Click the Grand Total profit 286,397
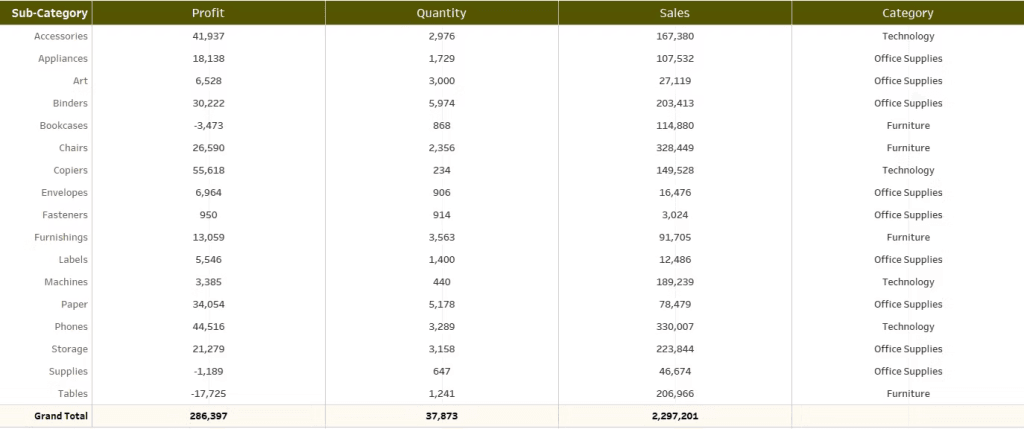Screen dimensions: 1024x429 click(208, 415)
